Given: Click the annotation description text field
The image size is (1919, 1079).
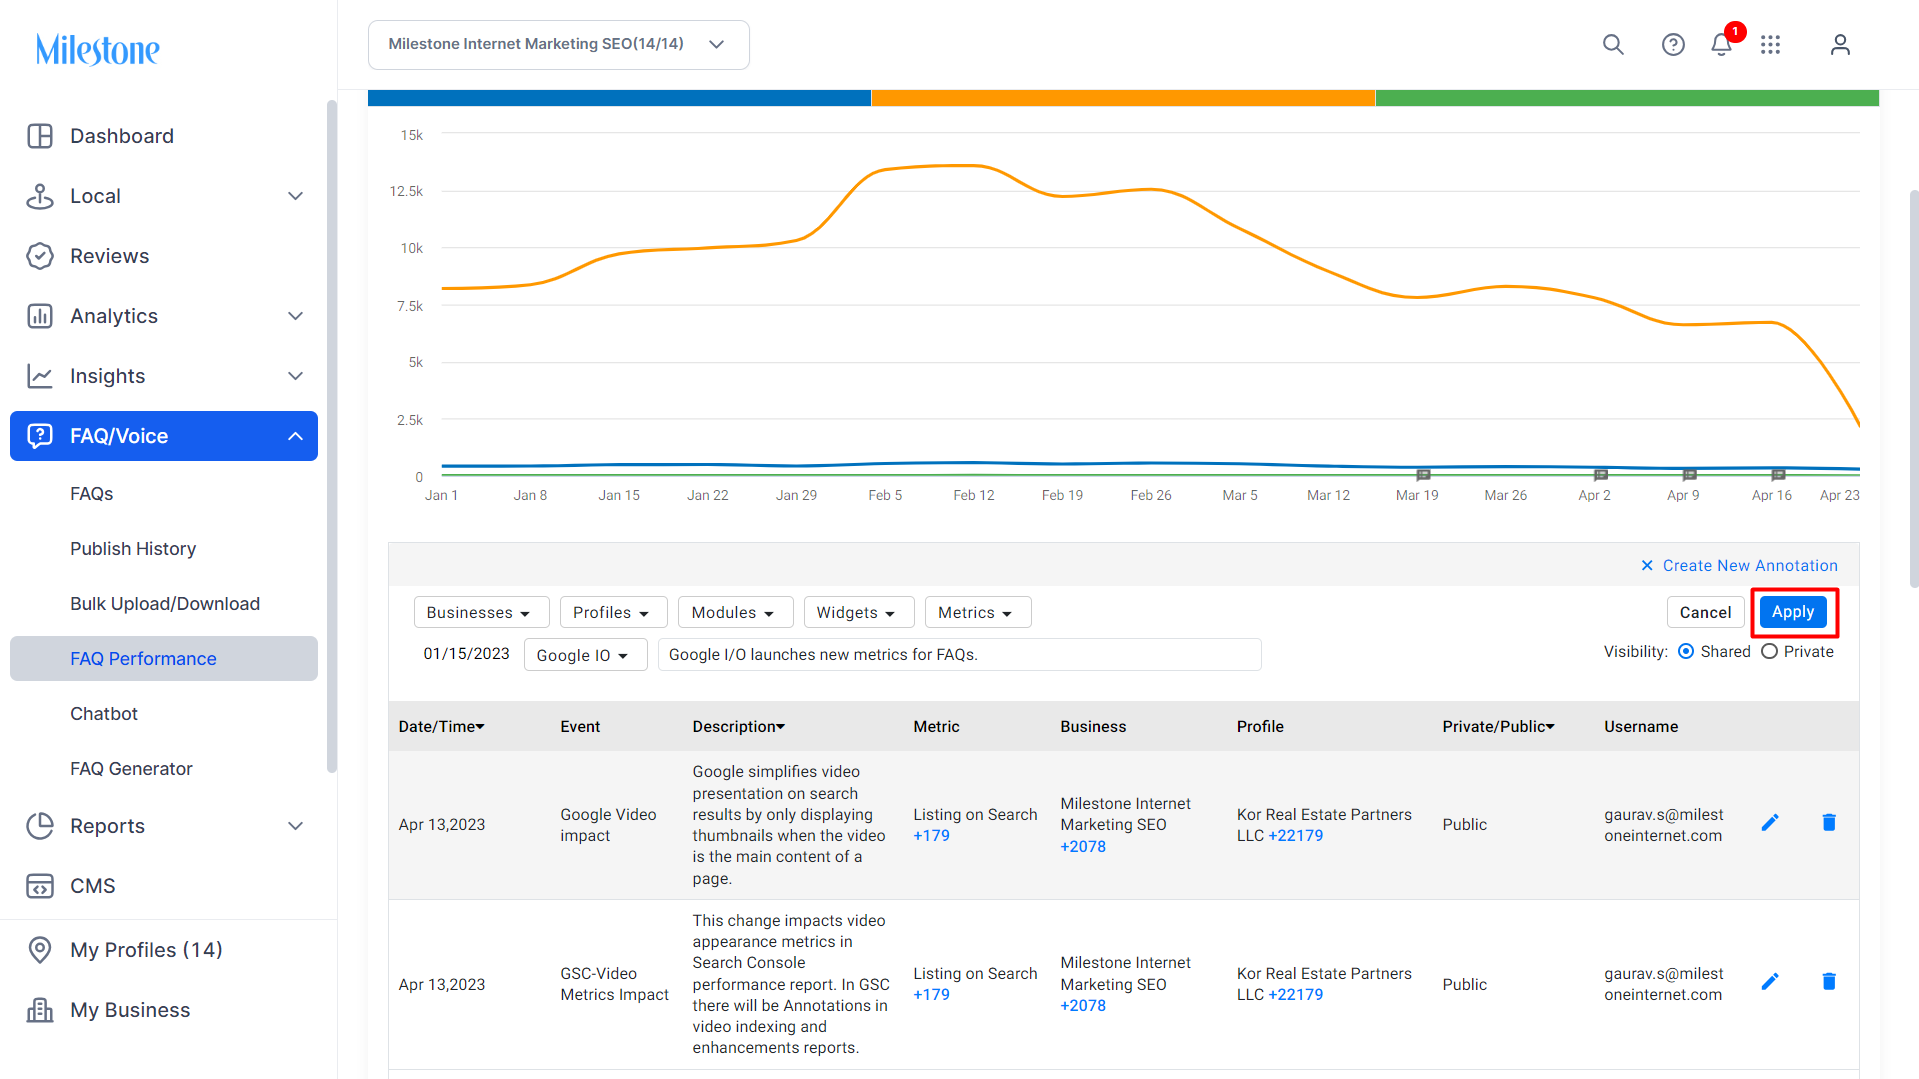Looking at the screenshot, I should [x=959, y=655].
